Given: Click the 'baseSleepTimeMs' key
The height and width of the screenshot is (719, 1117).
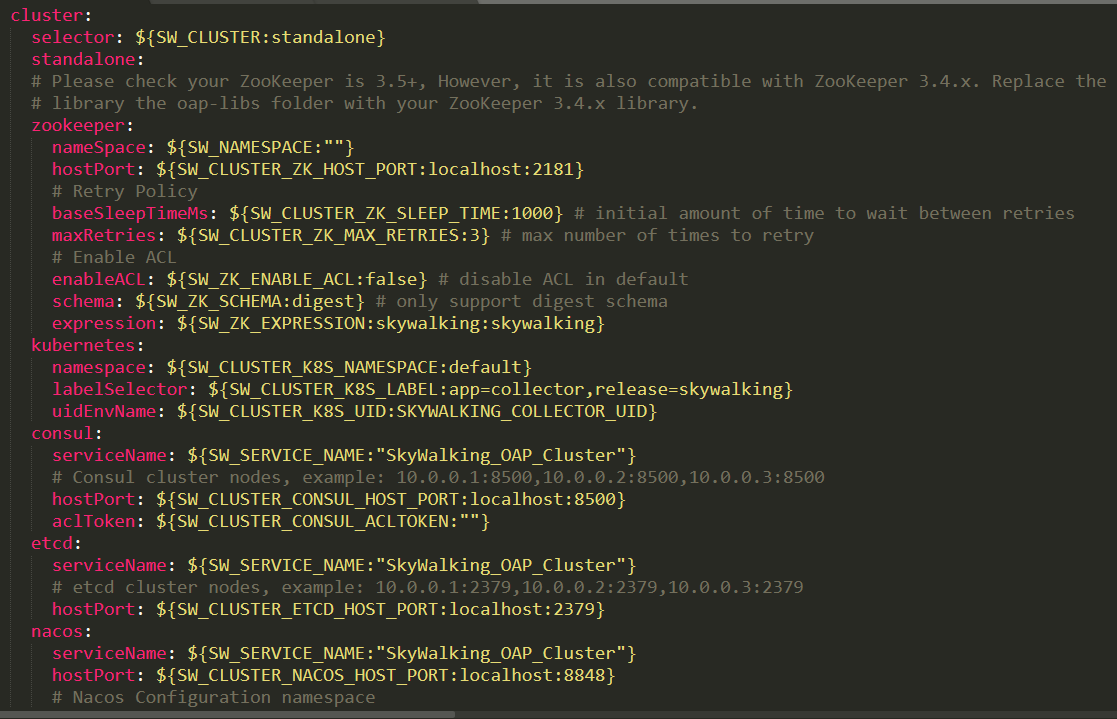Looking at the screenshot, I should (x=130, y=214).
